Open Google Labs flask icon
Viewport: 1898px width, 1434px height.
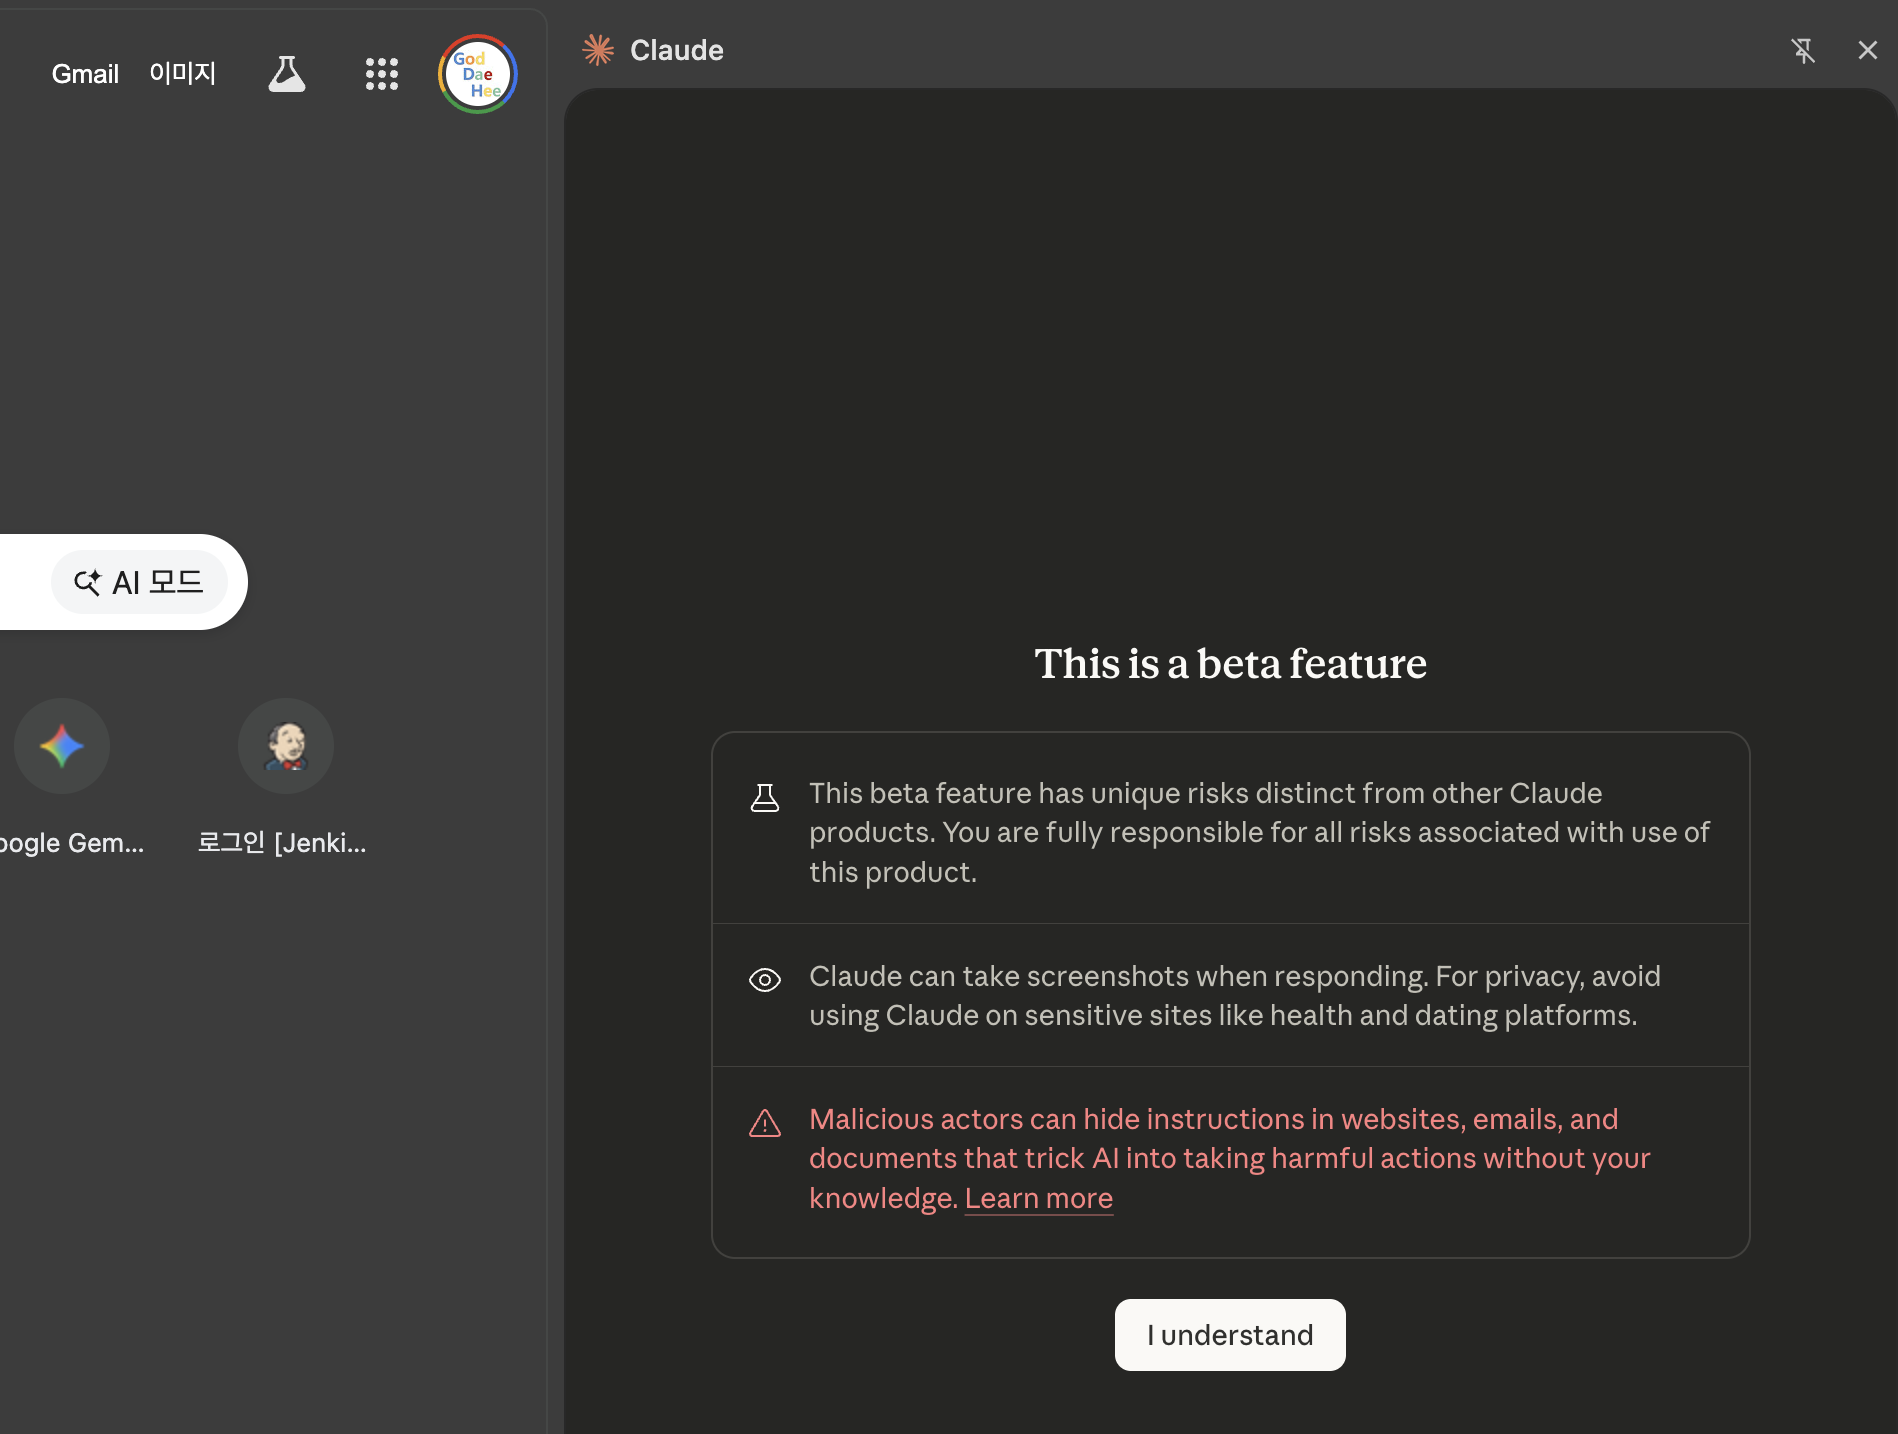pyautogui.click(x=287, y=74)
